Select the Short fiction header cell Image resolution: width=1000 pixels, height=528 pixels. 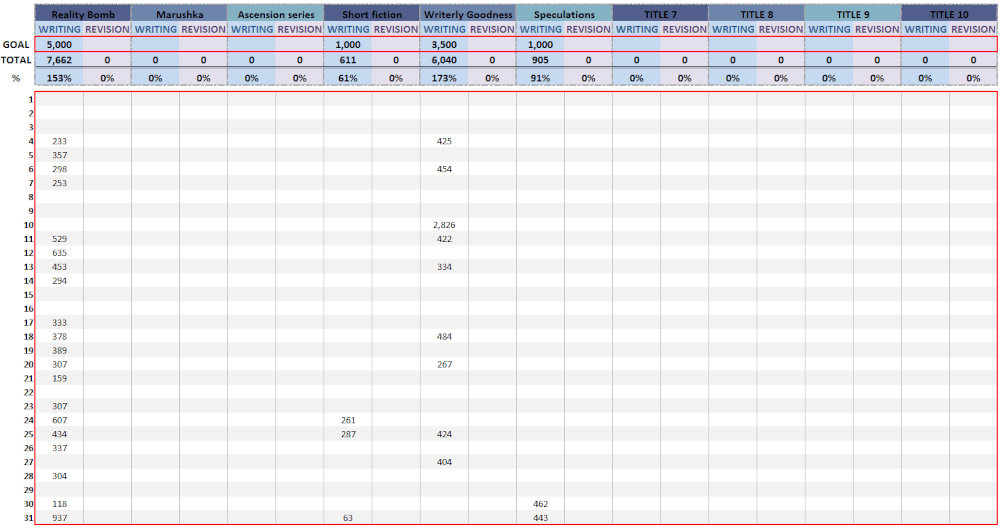372,15
